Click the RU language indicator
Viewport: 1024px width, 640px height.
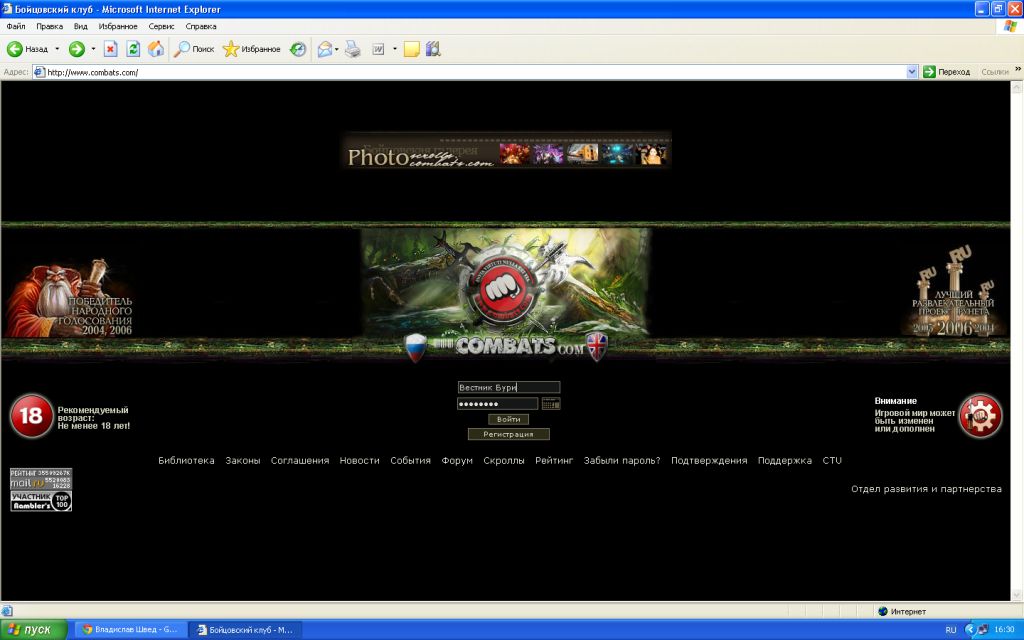coord(951,630)
